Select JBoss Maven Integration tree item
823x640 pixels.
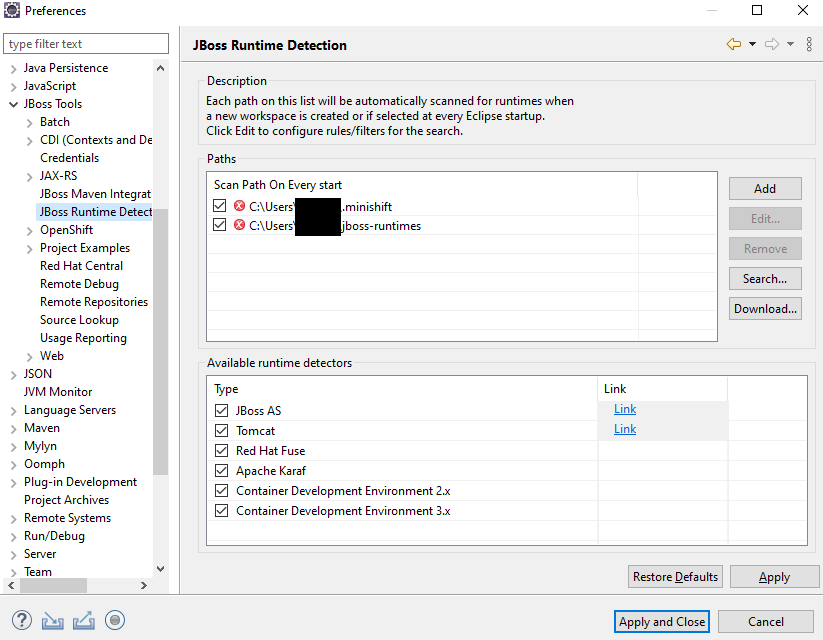(96, 194)
